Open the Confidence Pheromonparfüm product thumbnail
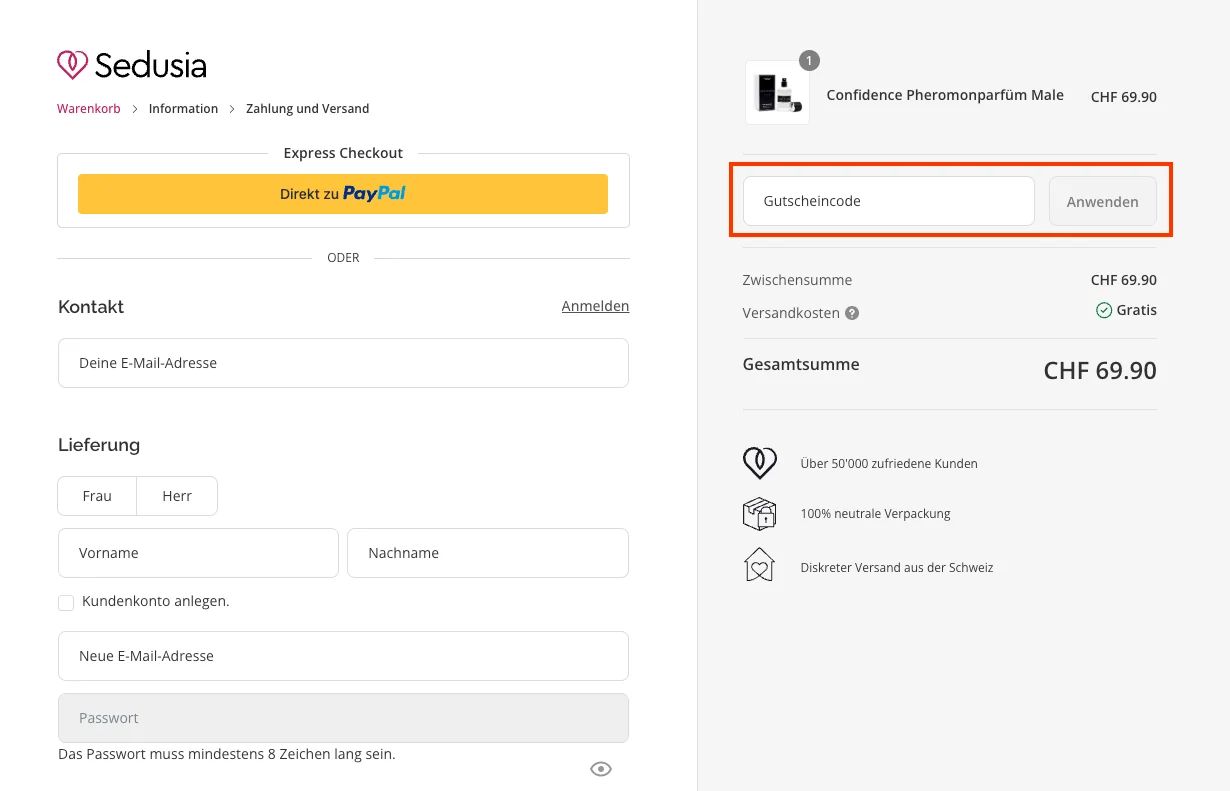 pos(777,93)
